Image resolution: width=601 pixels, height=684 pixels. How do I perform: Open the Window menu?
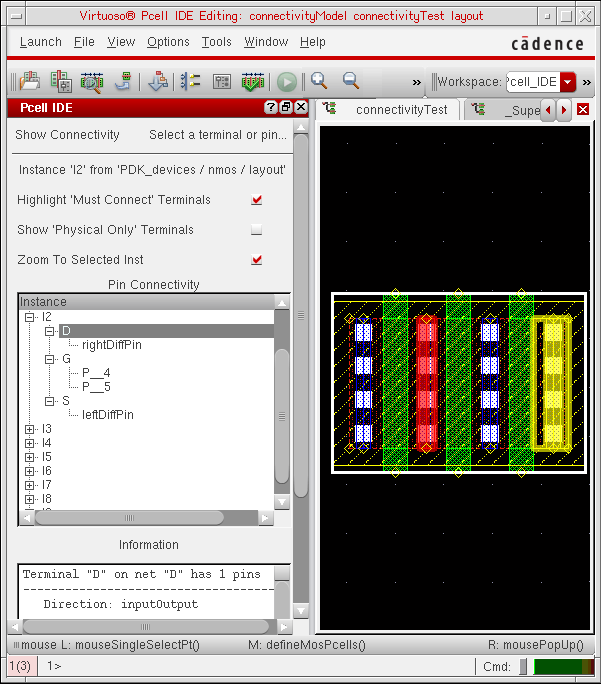point(266,42)
